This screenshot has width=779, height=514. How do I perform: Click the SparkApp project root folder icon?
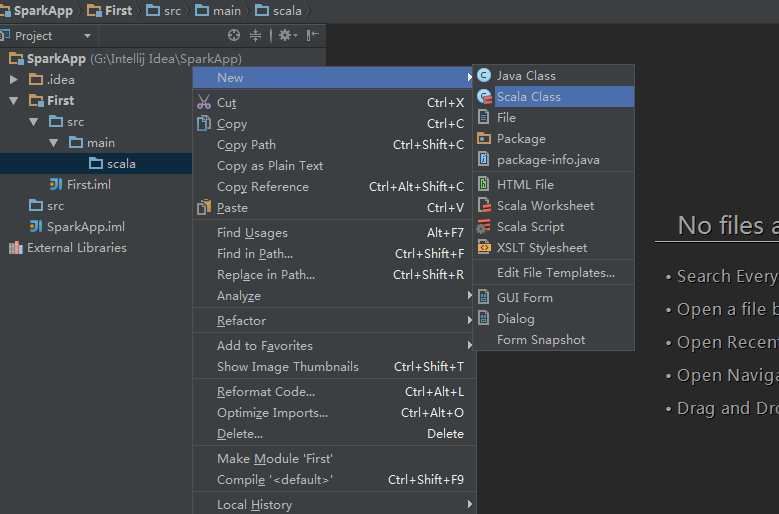pos(16,59)
